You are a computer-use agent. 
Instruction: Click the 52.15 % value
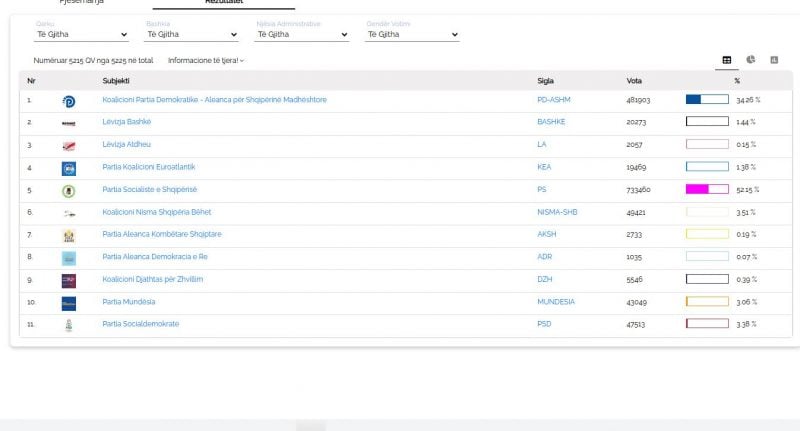(x=747, y=190)
